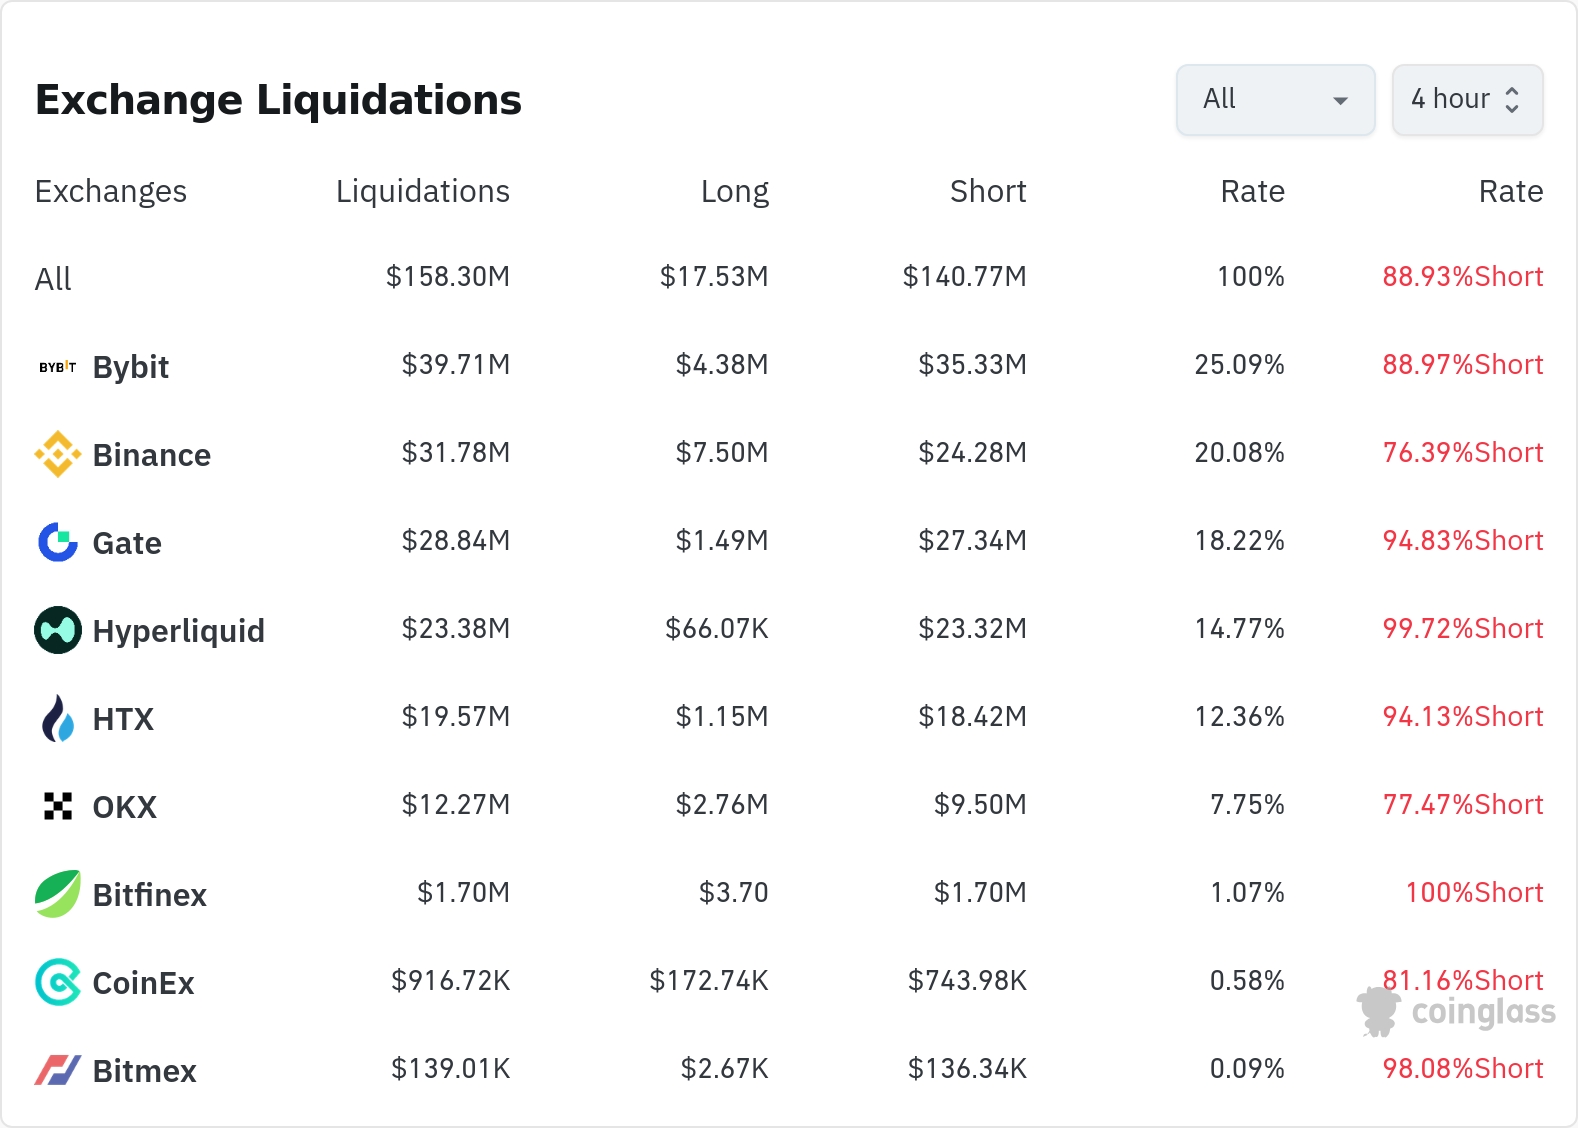
Task: Click the Hyperliquid logo icon
Action: pyautogui.click(x=57, y=630)
